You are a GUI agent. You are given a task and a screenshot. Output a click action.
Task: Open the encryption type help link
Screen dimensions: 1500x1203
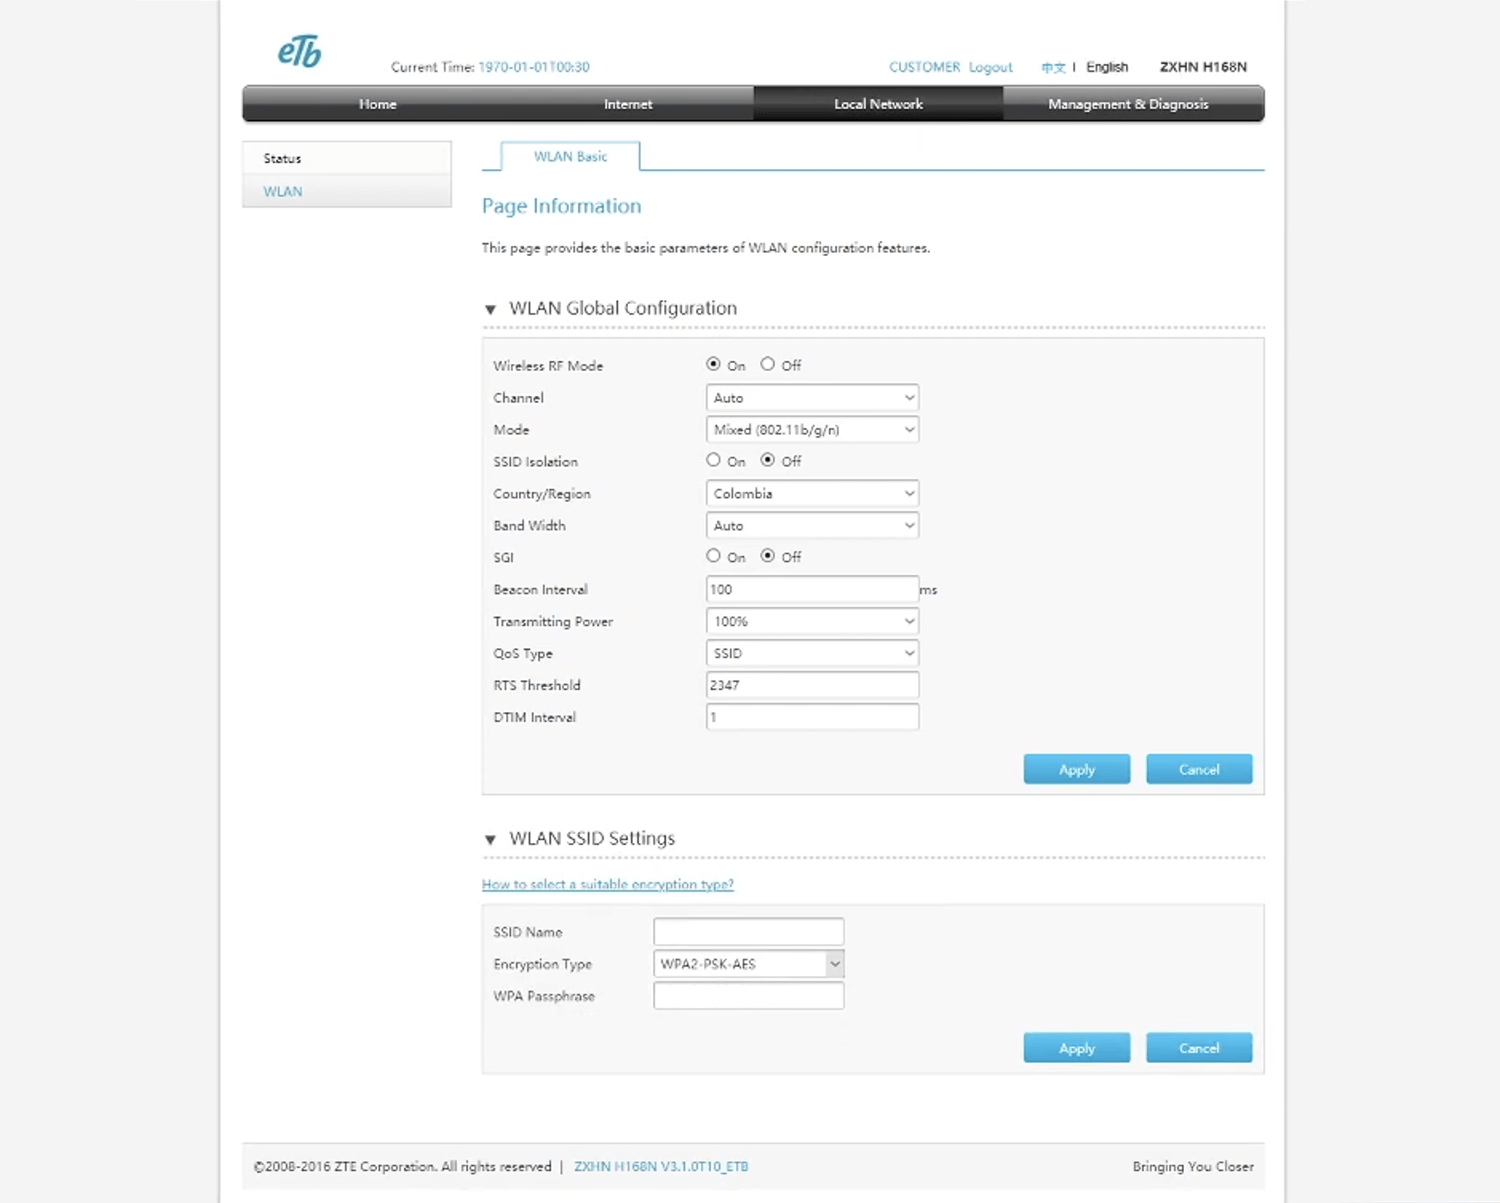click(607, 885)
